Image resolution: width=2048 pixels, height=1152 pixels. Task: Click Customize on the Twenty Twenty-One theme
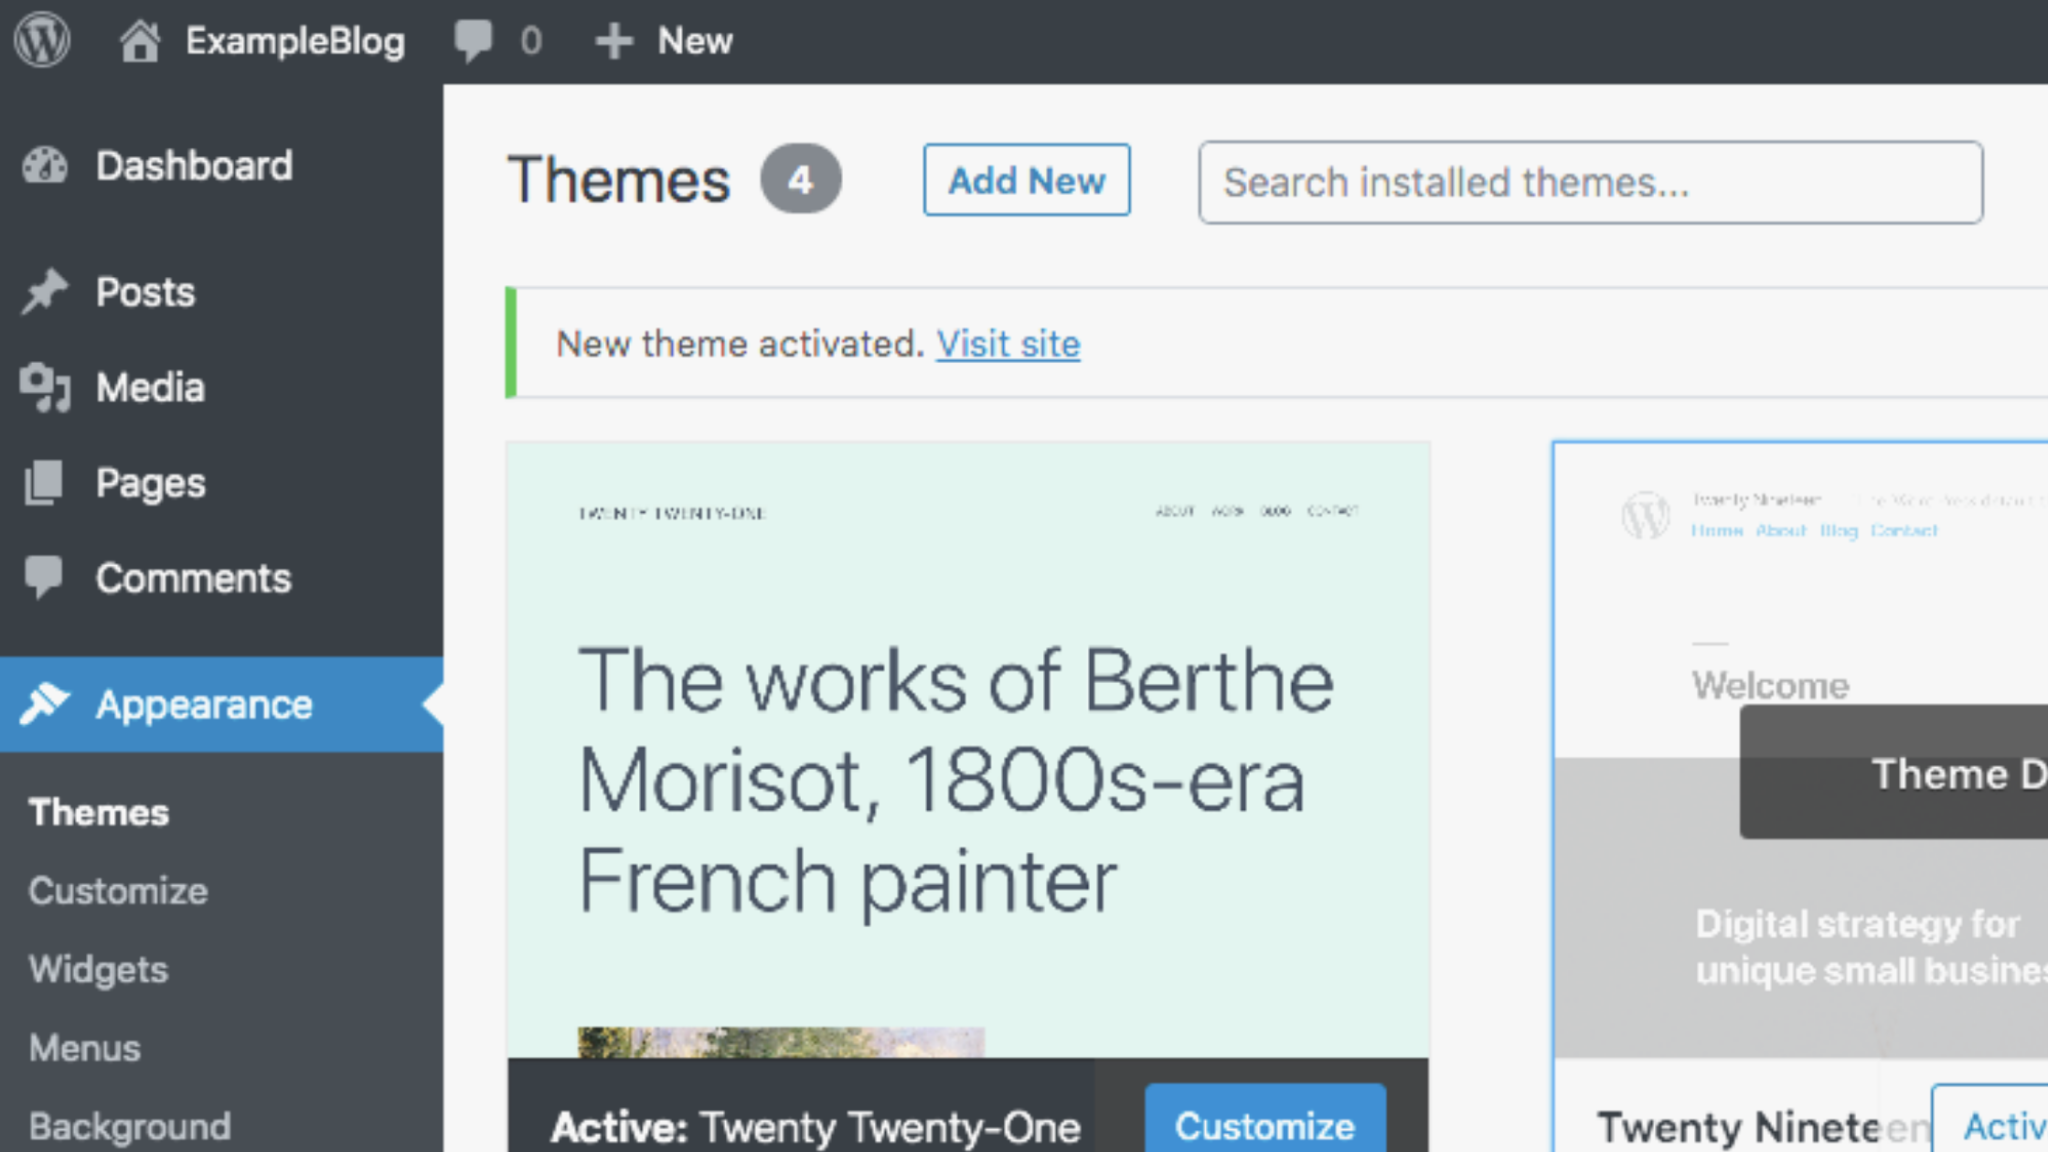click(1264, 1125)
